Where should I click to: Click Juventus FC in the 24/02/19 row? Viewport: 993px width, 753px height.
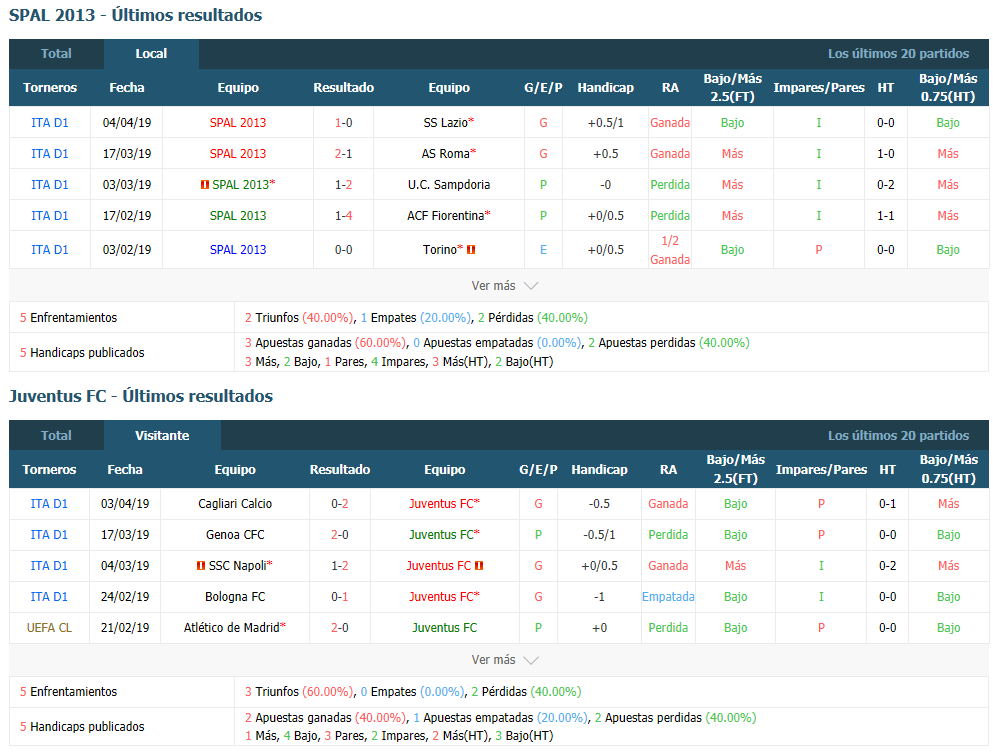click(441, 597)
